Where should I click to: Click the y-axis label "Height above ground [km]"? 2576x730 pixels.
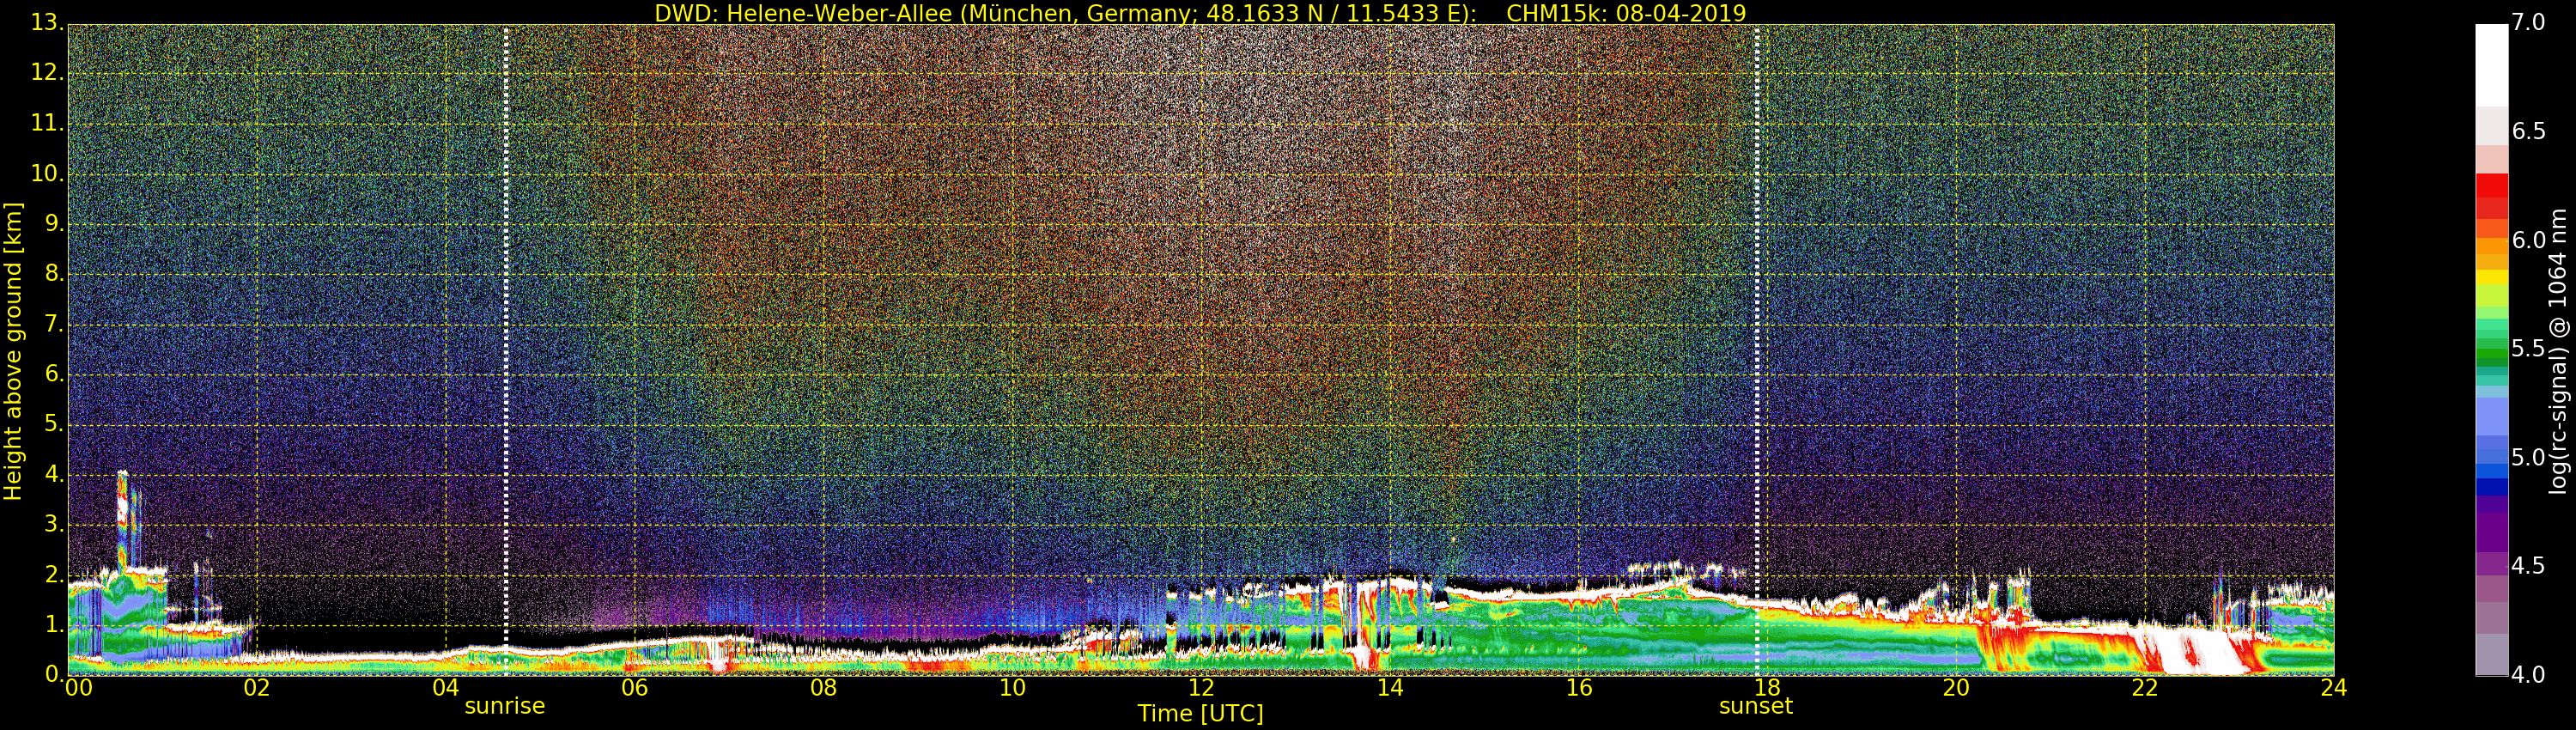click(x=13, y=351)
